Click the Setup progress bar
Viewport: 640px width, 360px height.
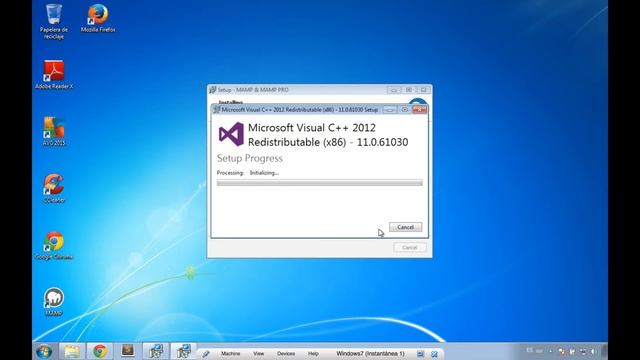point(320,183)
